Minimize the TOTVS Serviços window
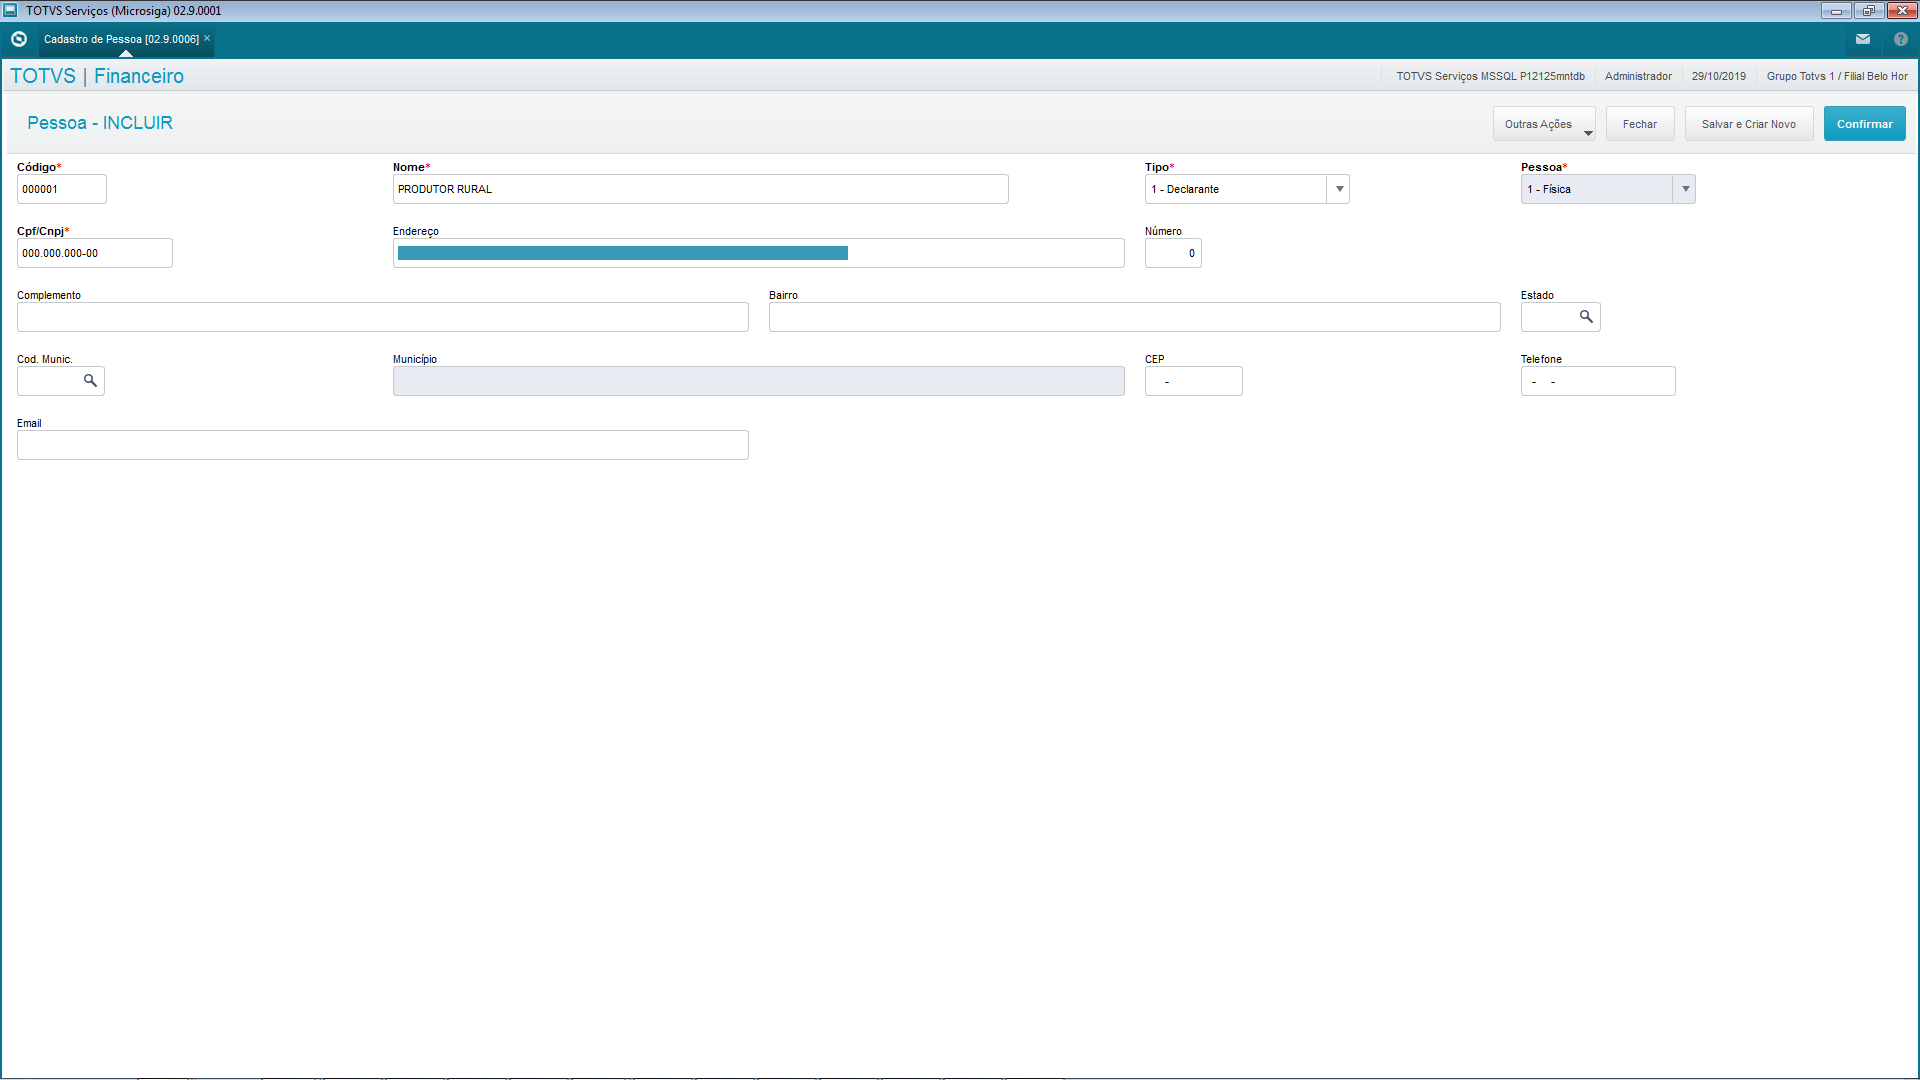The image size is (1920, 1080). 1836,10
